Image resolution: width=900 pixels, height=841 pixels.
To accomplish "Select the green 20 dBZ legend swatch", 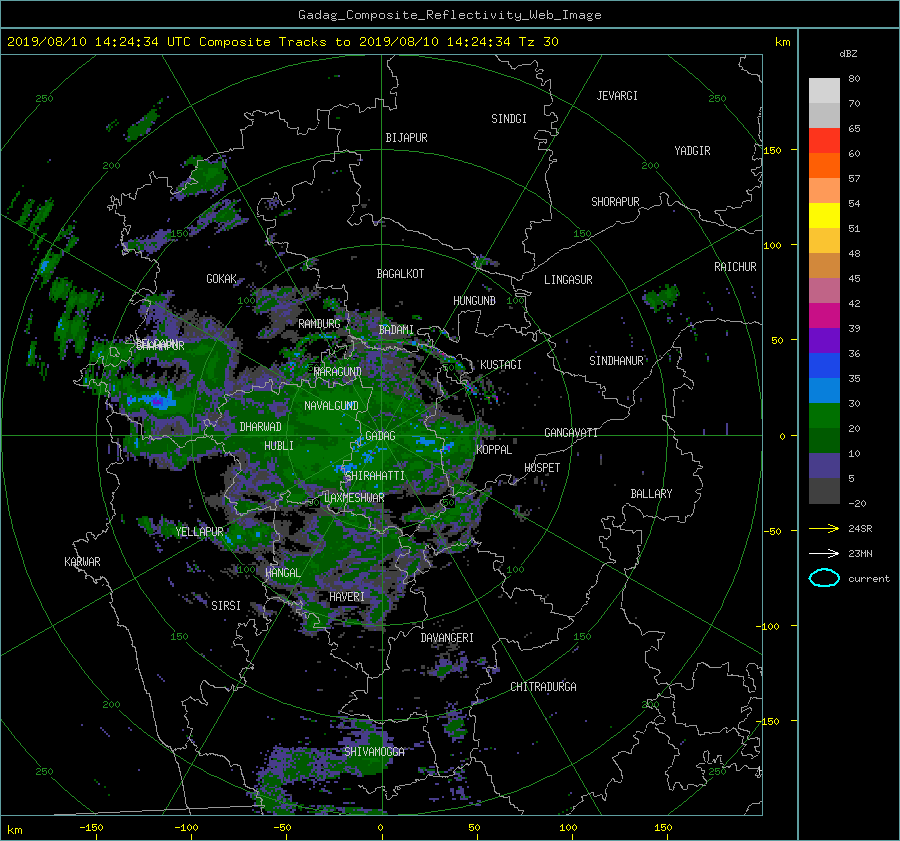I will point(824,416).
